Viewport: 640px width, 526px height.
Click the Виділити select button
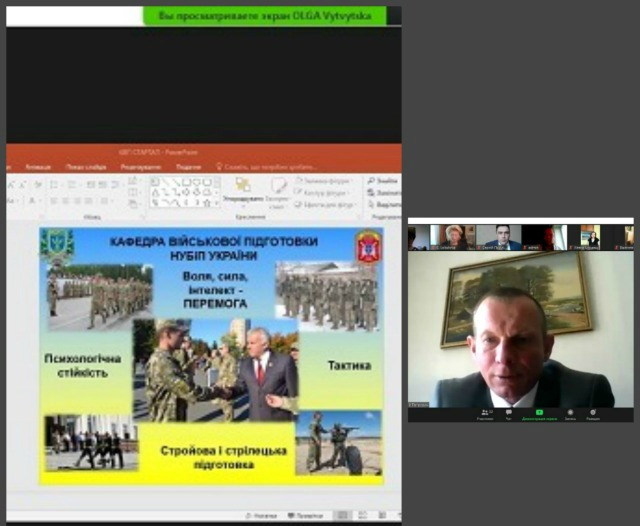pyautogui.click(x=384, y=204)
